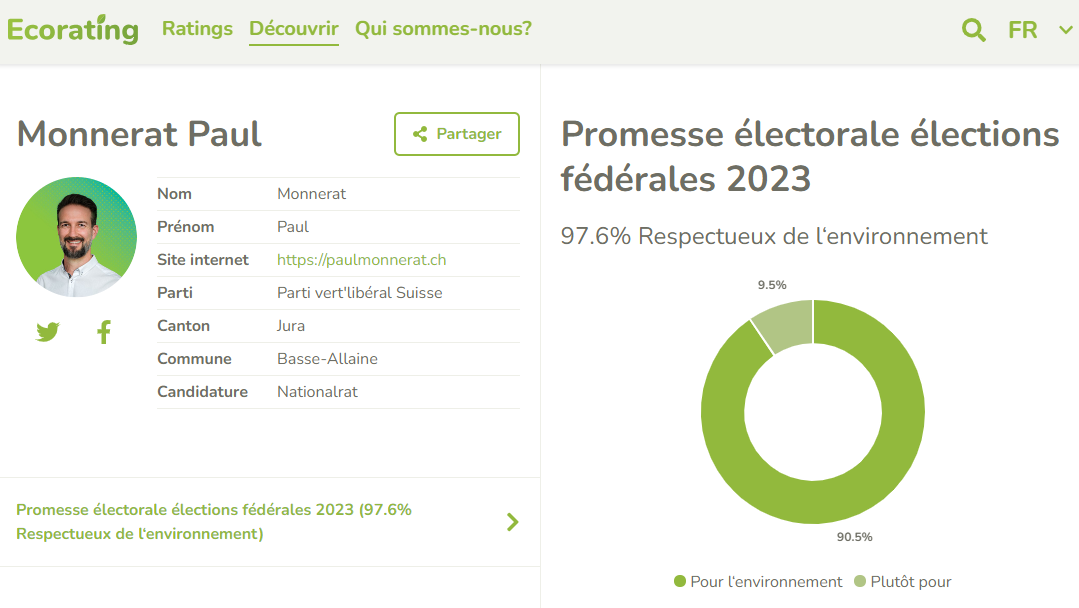1079x608 pixels.
Task: Click the 'Monnerat Paul' heading
Action: click(x=140, y=134)
